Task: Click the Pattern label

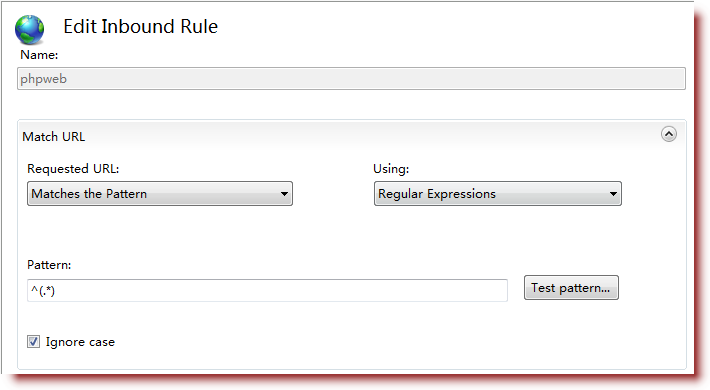Action: 49,265
